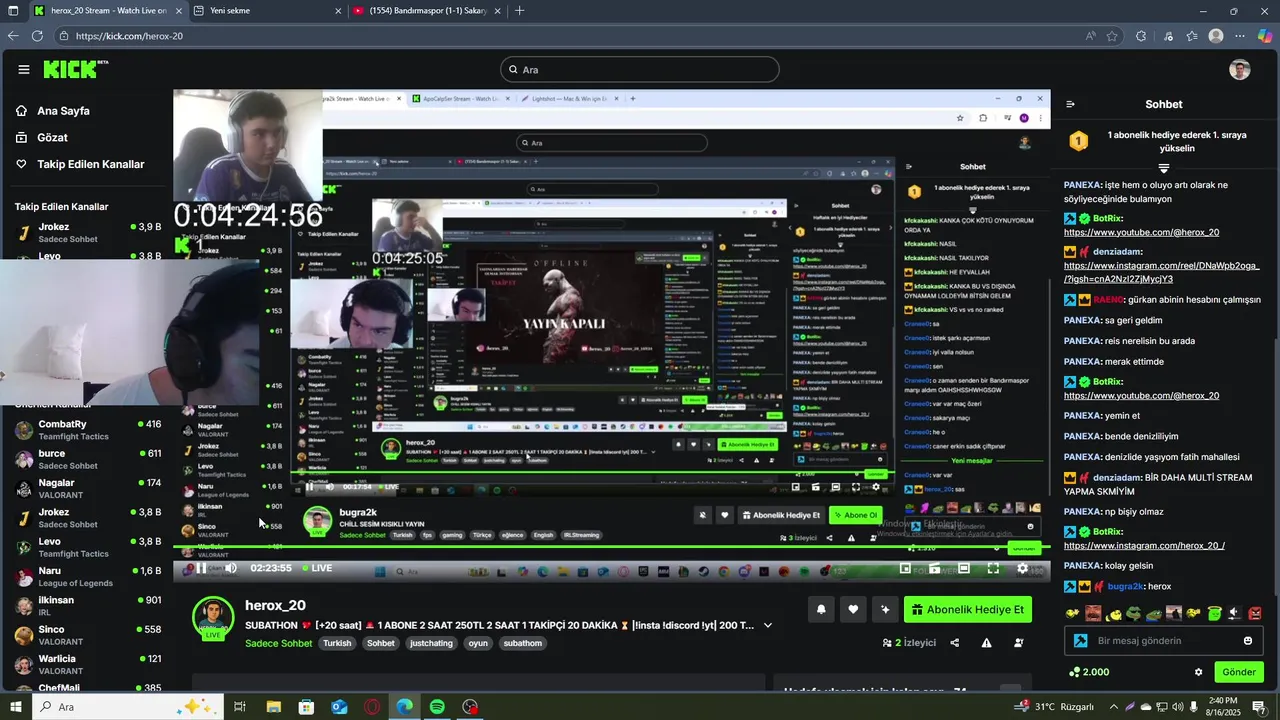Open Nagalar channel in the sidebar

pos(86,488)
